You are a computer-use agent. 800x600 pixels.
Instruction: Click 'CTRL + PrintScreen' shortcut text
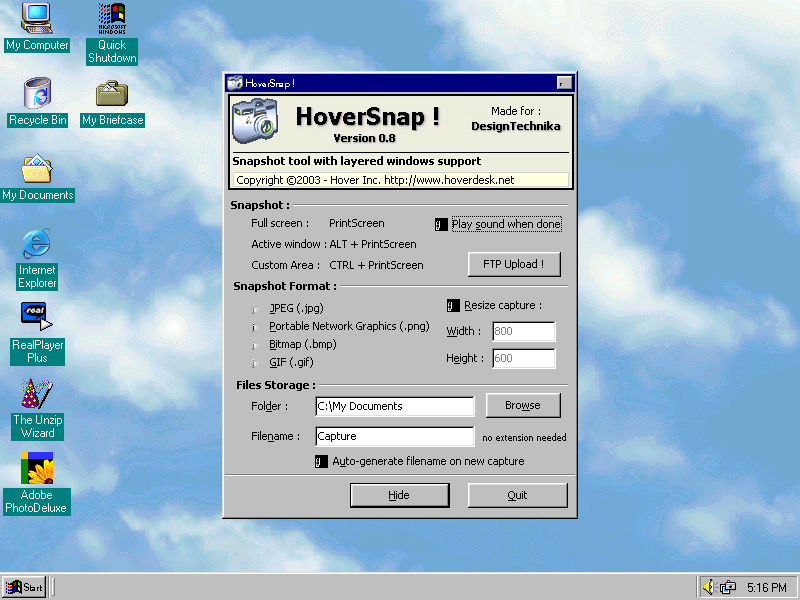[377, 265]
